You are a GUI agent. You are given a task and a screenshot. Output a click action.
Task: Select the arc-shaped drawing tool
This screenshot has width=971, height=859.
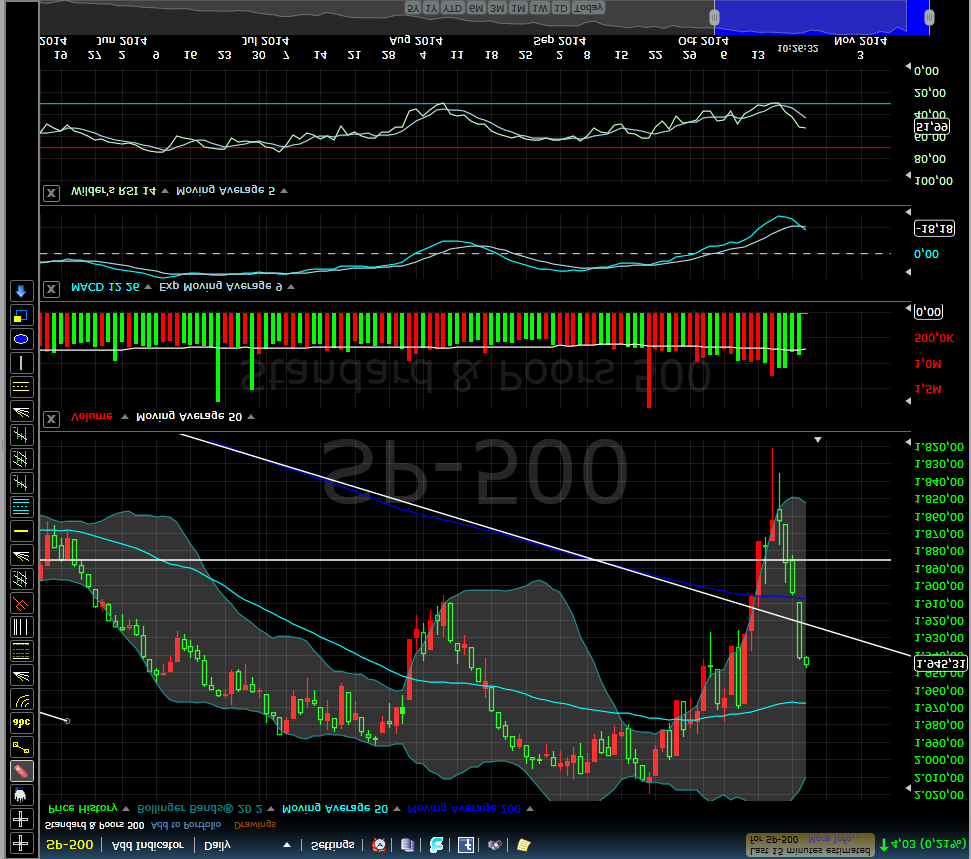(21, 699)
